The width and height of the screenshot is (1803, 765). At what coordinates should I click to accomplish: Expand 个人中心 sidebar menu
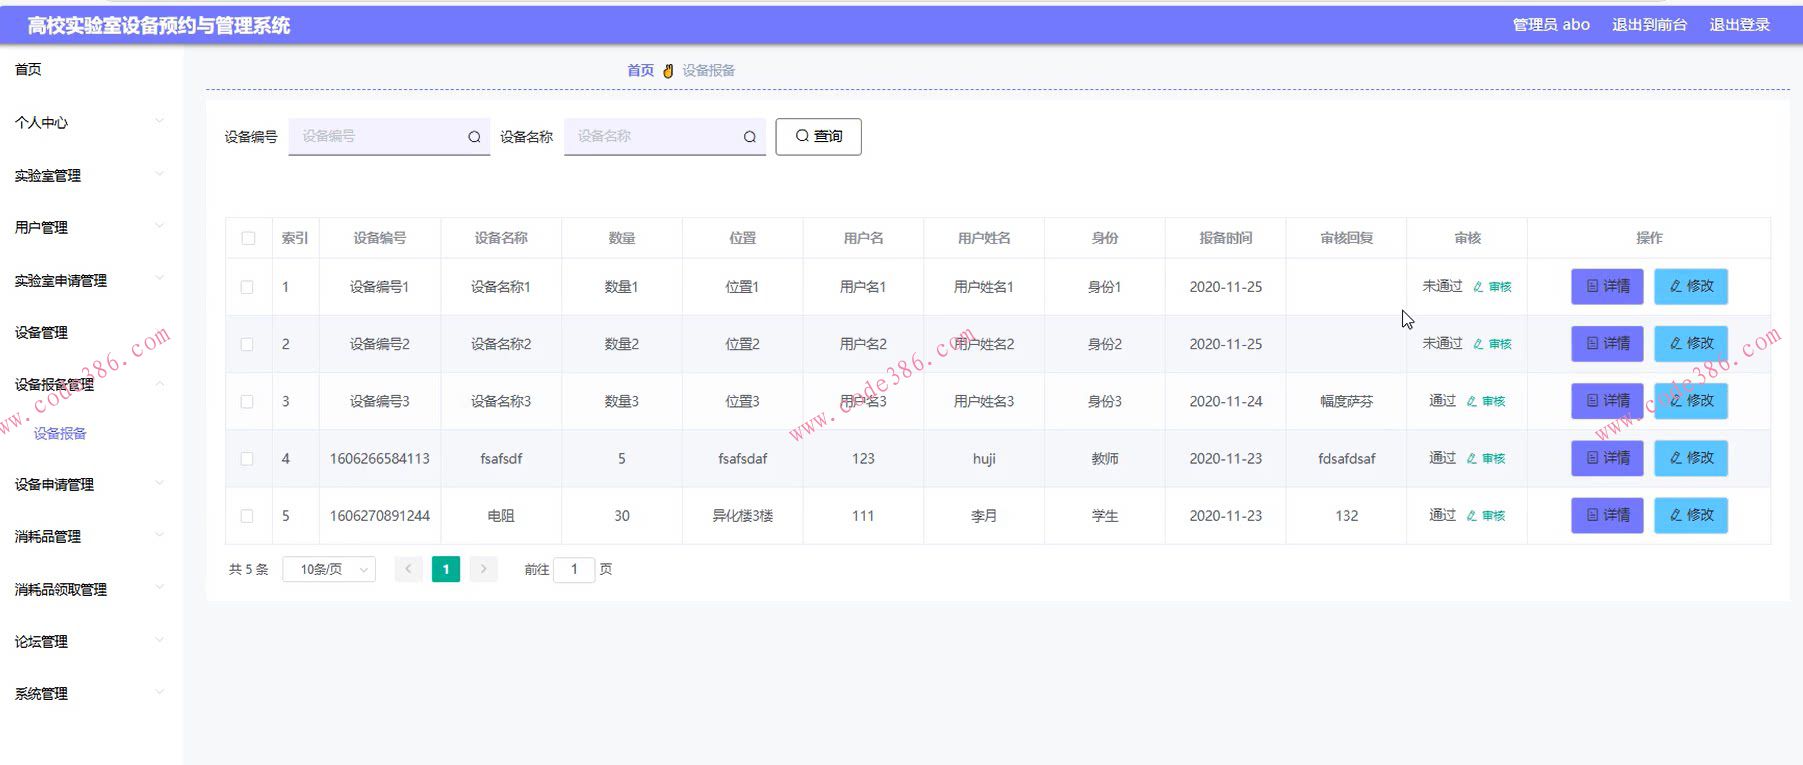(90, 122)
